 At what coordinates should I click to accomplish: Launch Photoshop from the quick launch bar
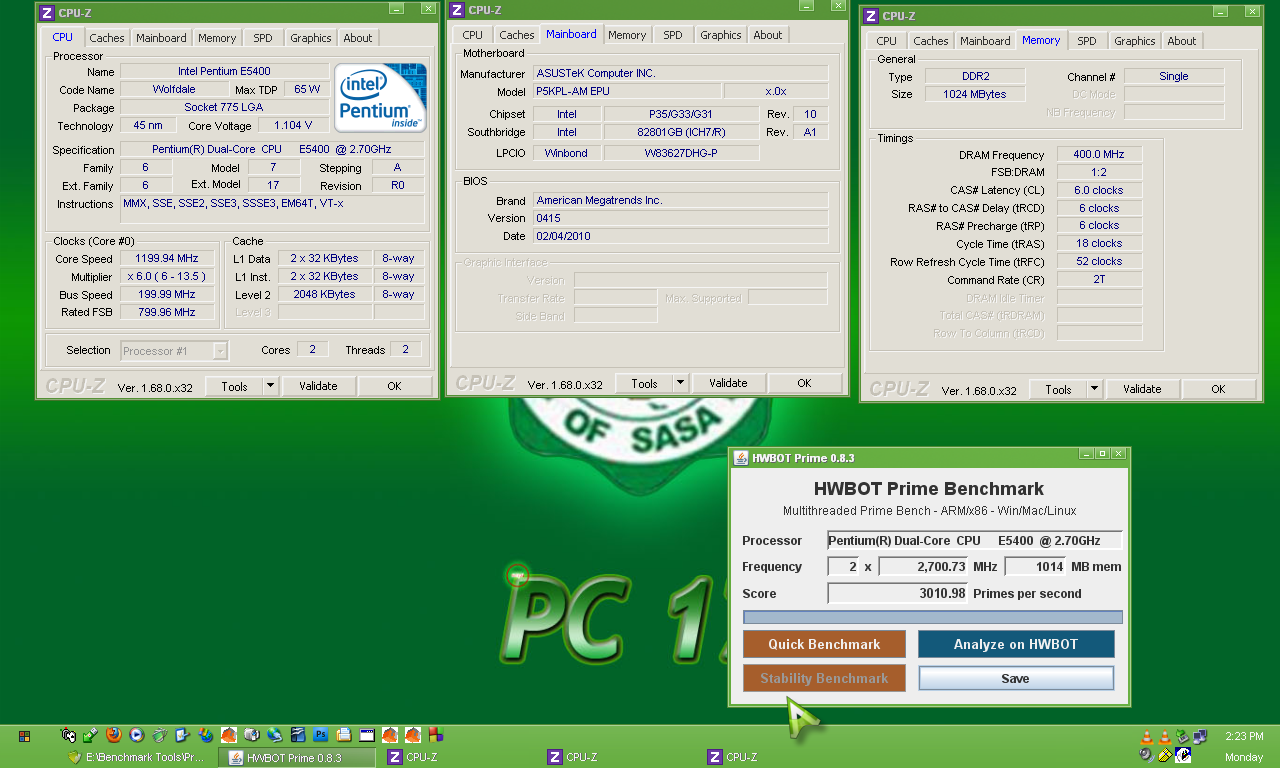[x=320, y=735]
